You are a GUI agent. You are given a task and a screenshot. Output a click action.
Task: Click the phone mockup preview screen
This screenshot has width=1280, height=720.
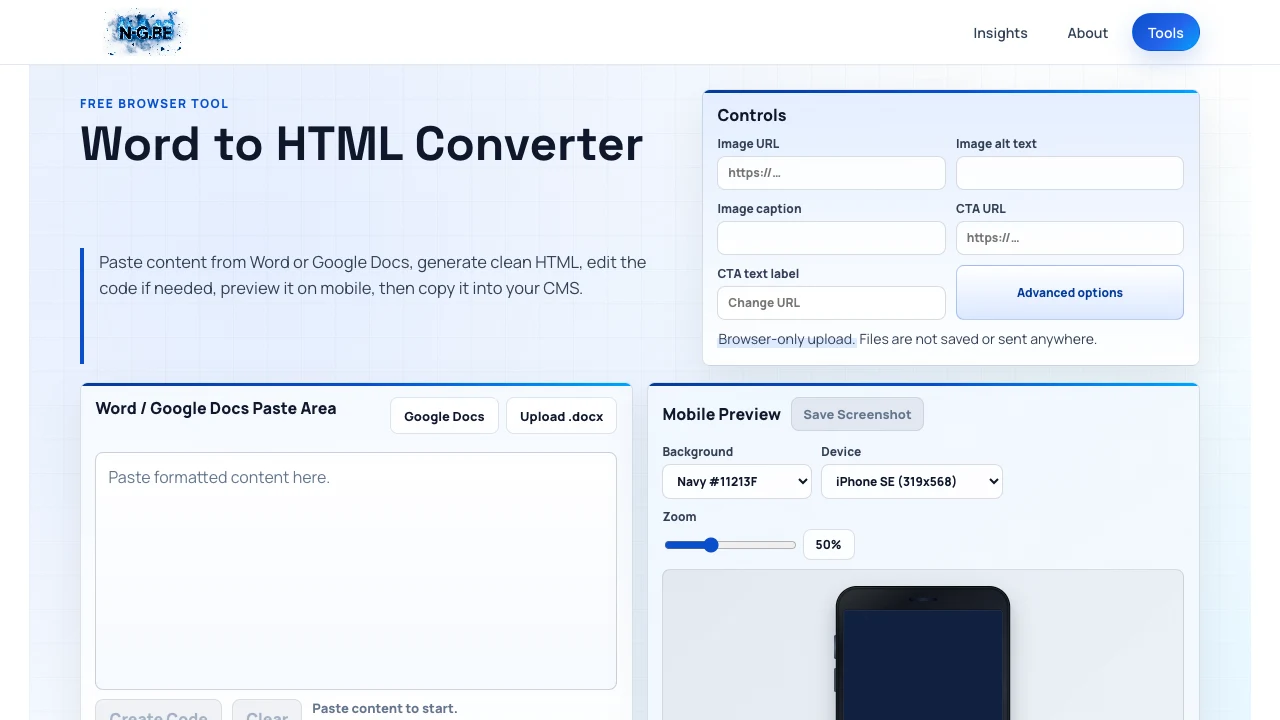pyautogui.click(x=923, y=665)
